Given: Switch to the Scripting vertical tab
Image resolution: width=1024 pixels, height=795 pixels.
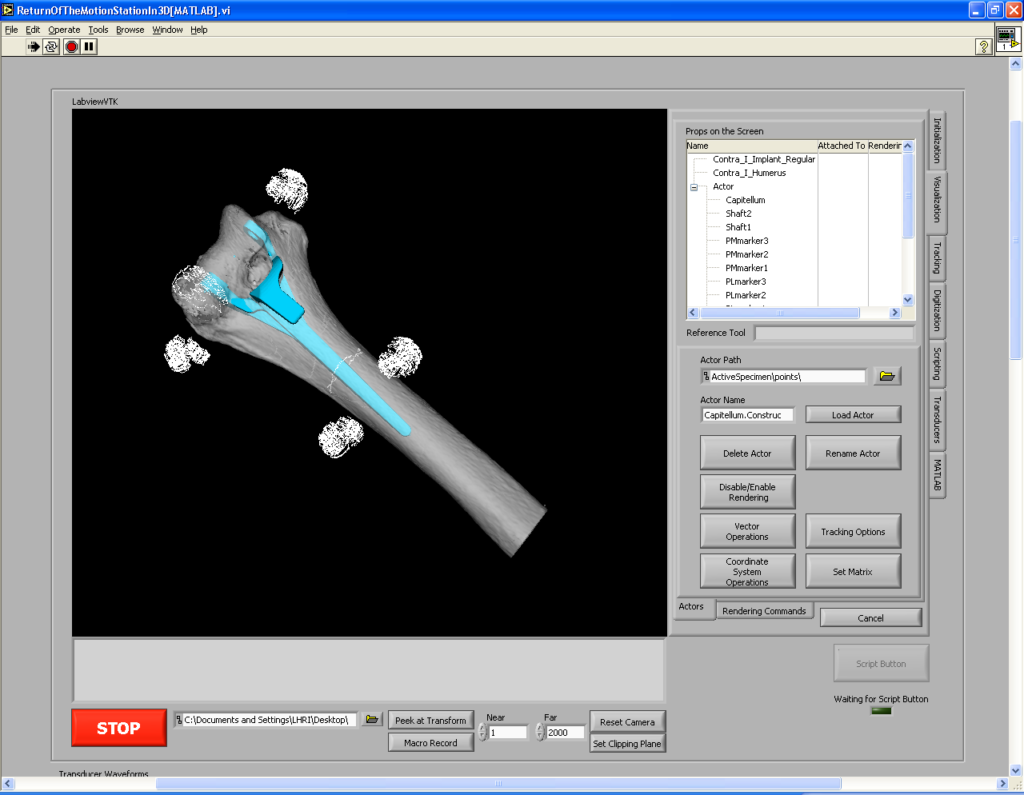Looking at the screenshot, I should click(x=936, y=364).
